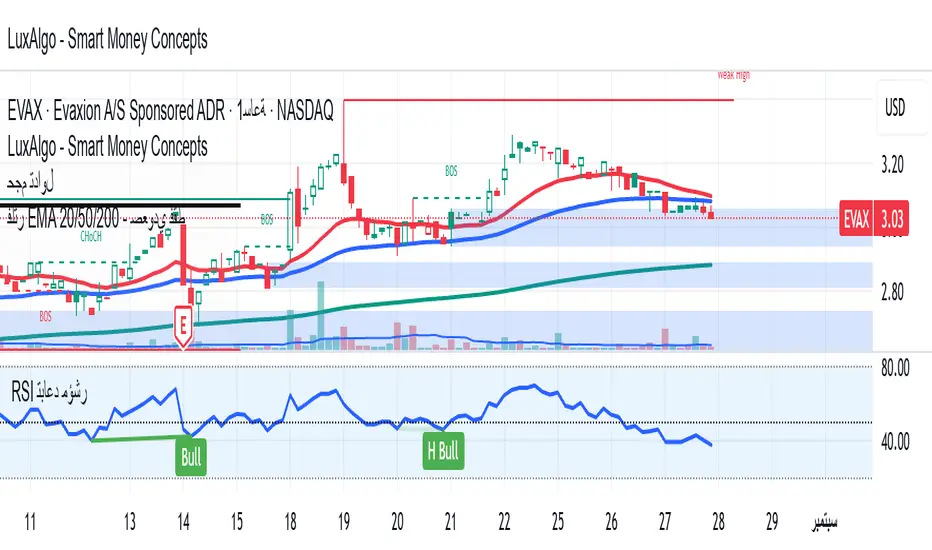932x550 pixels.
Task: Click the earnings 'E' marker on the chart
Action: click(183, 326)
